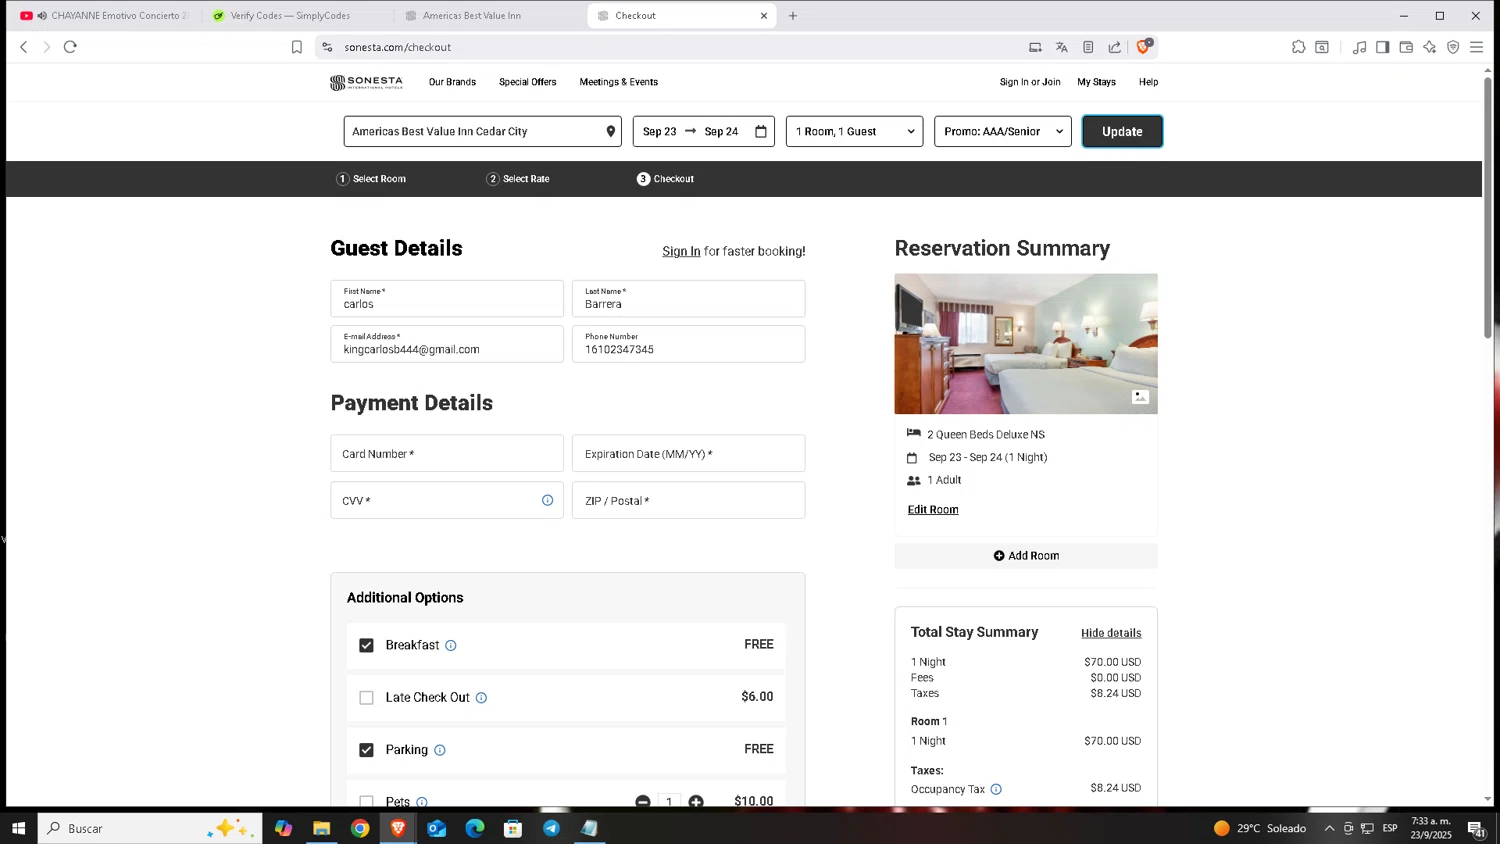This screenshot has width=1500, height=844.
Task: Click the Card Number field
Action: tap(447, 454)
